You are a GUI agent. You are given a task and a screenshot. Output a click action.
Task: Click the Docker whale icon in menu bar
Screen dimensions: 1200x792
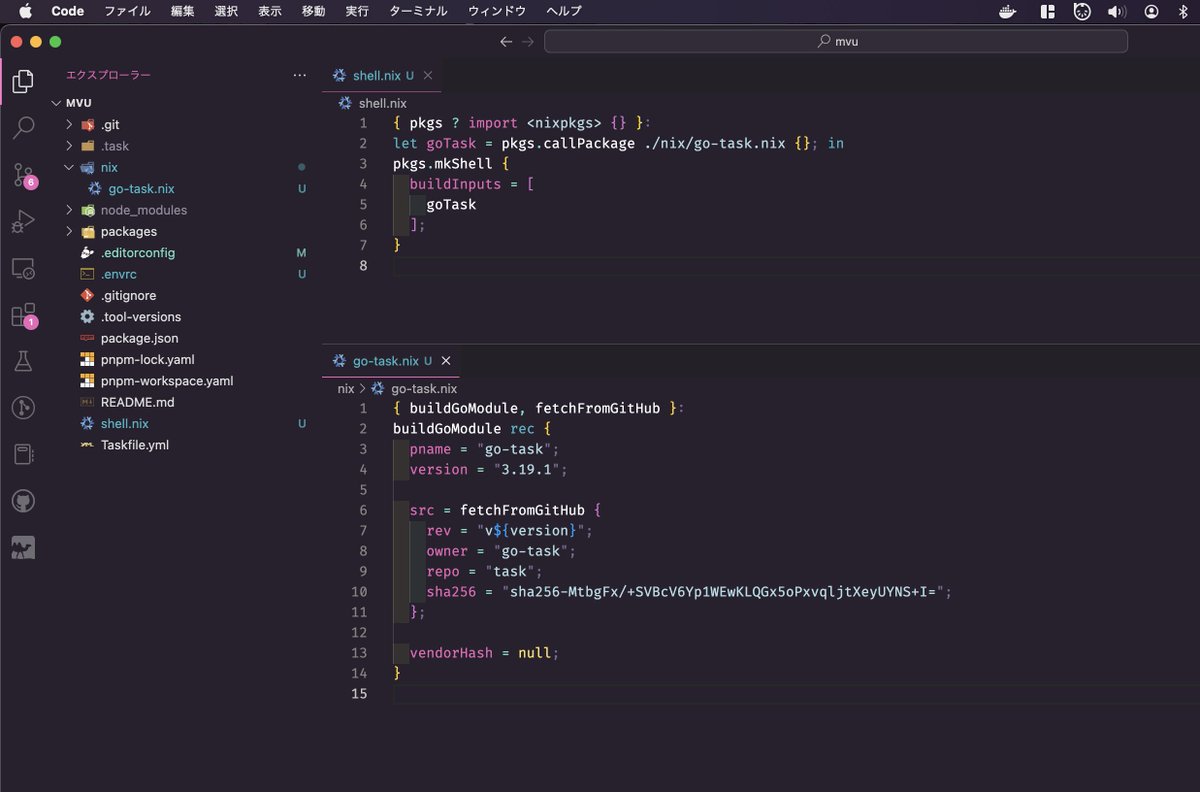1009,11
